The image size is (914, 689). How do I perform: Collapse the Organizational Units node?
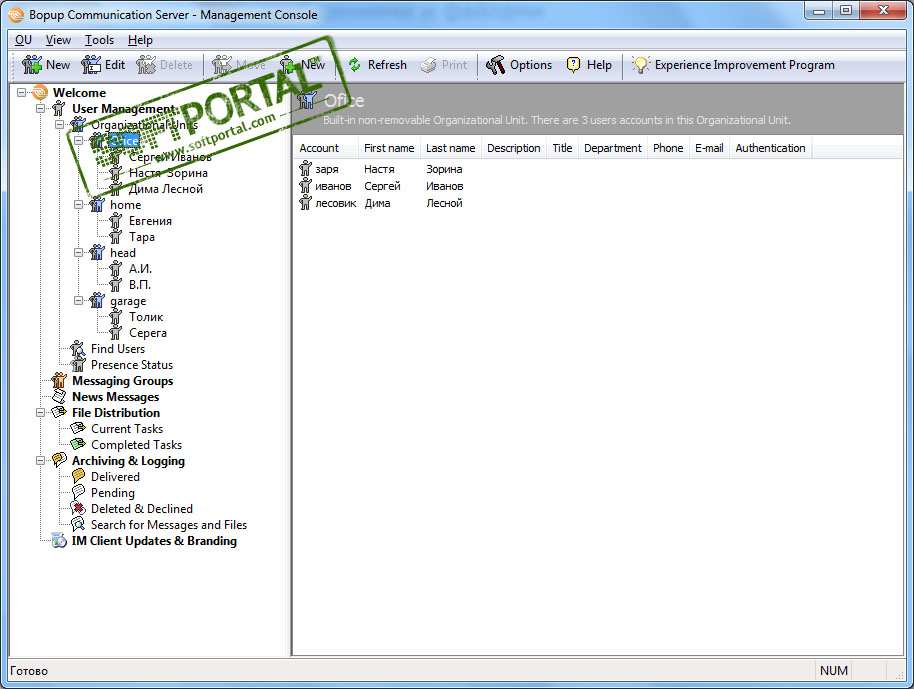click(x=59, y=125)
